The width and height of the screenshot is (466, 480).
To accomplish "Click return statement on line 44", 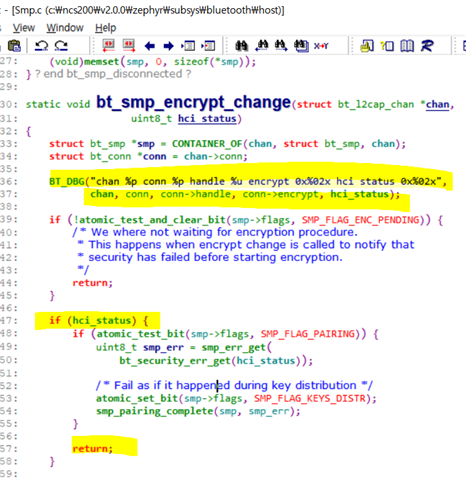I will coord(93,283).
